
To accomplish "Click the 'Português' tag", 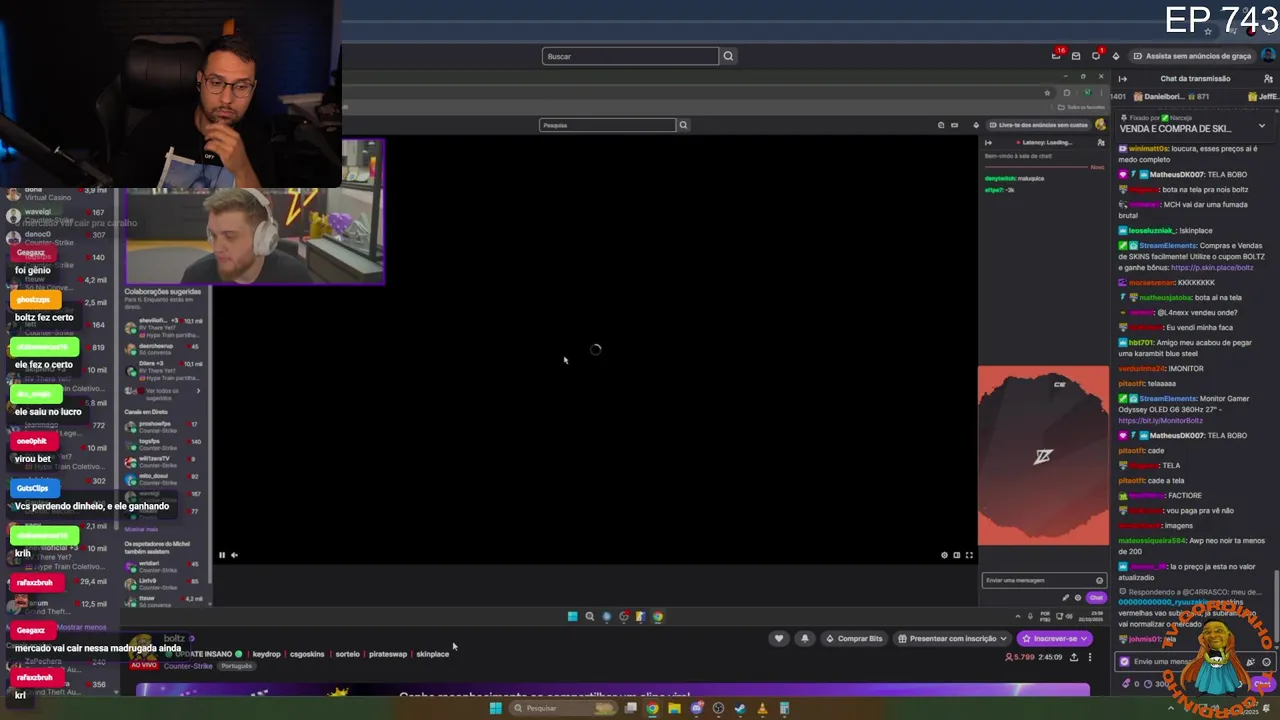I will click(237, 666).
